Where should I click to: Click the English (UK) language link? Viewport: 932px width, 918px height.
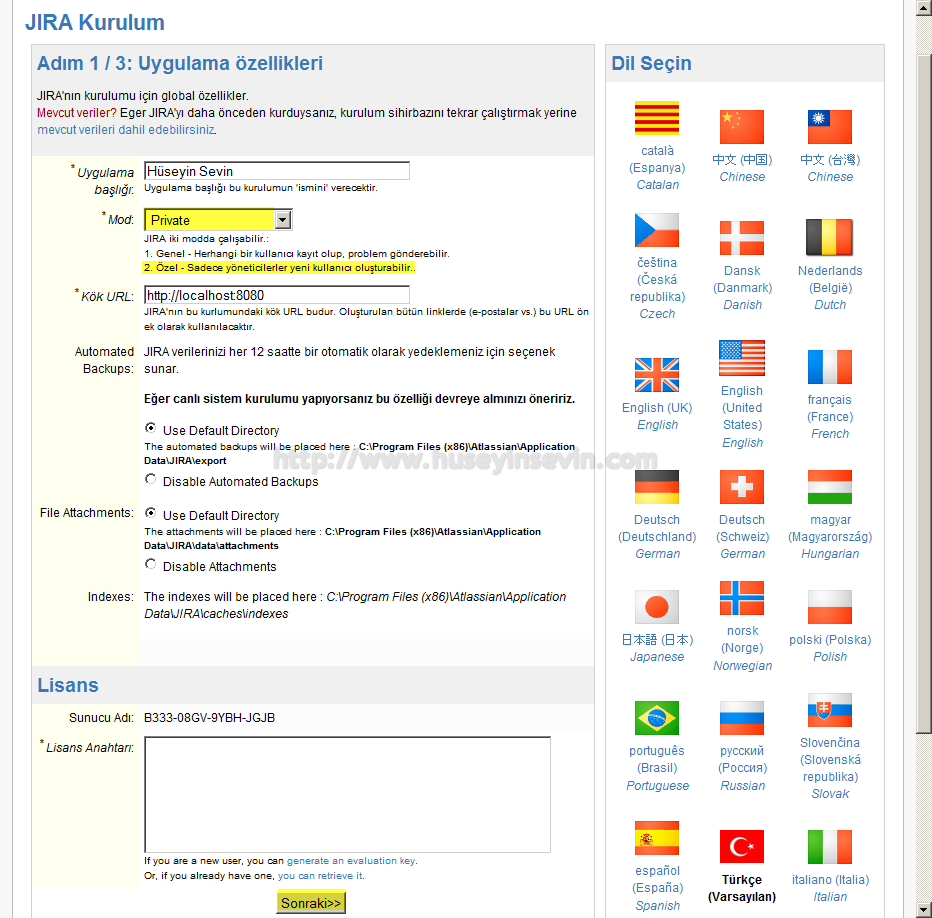point(657,408)
